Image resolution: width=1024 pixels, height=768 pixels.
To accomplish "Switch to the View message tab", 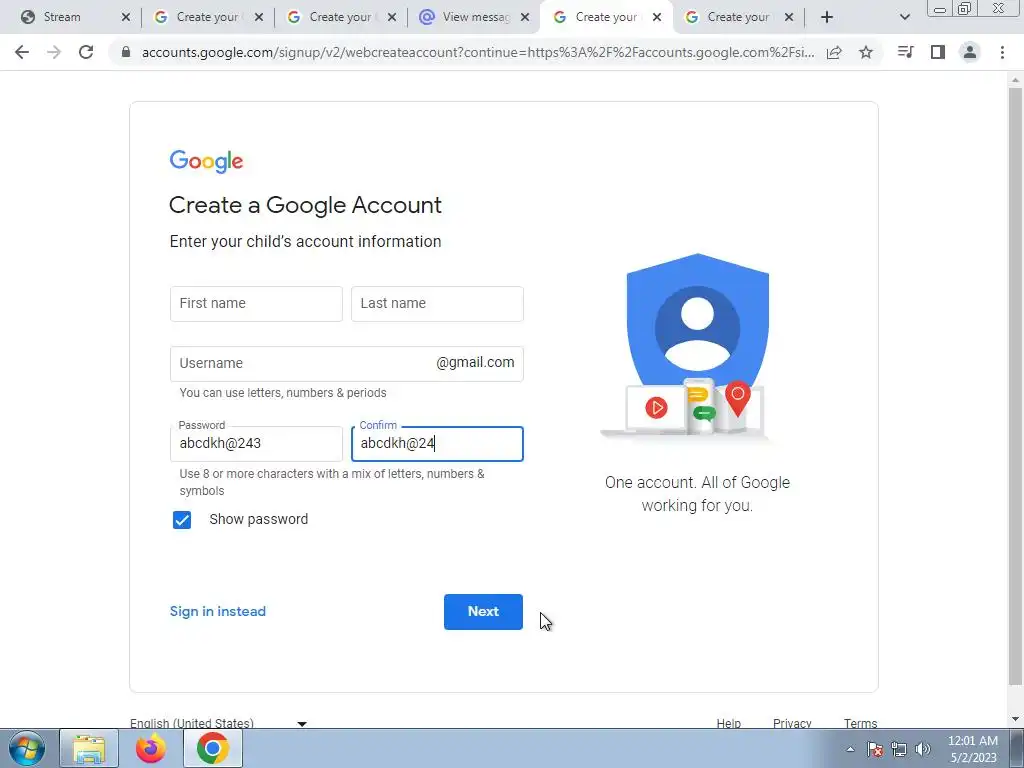I will [x=476, y=17].
